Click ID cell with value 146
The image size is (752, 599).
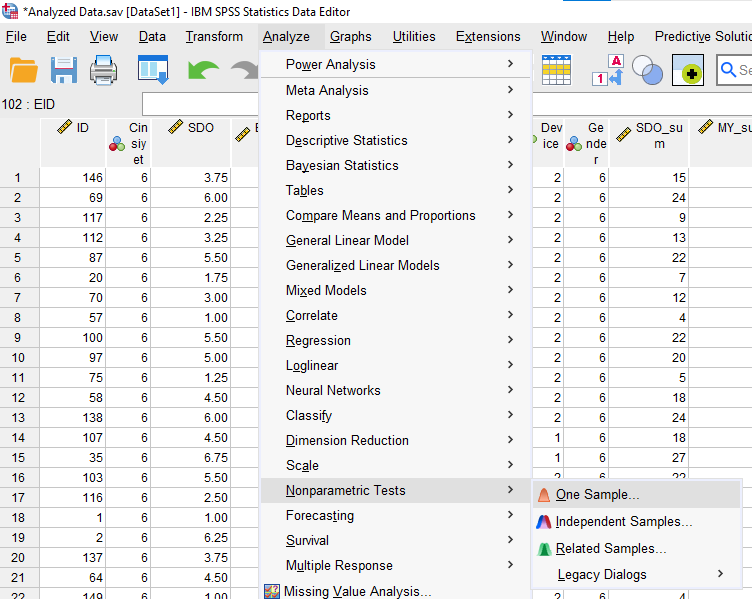(x=72, y=178)
